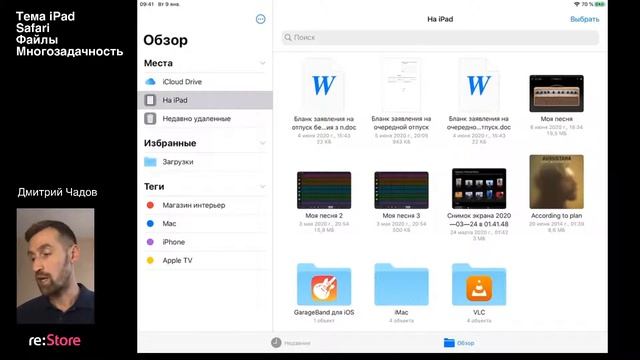Click the clock icon of Недавние tab

tap(276, 342)
